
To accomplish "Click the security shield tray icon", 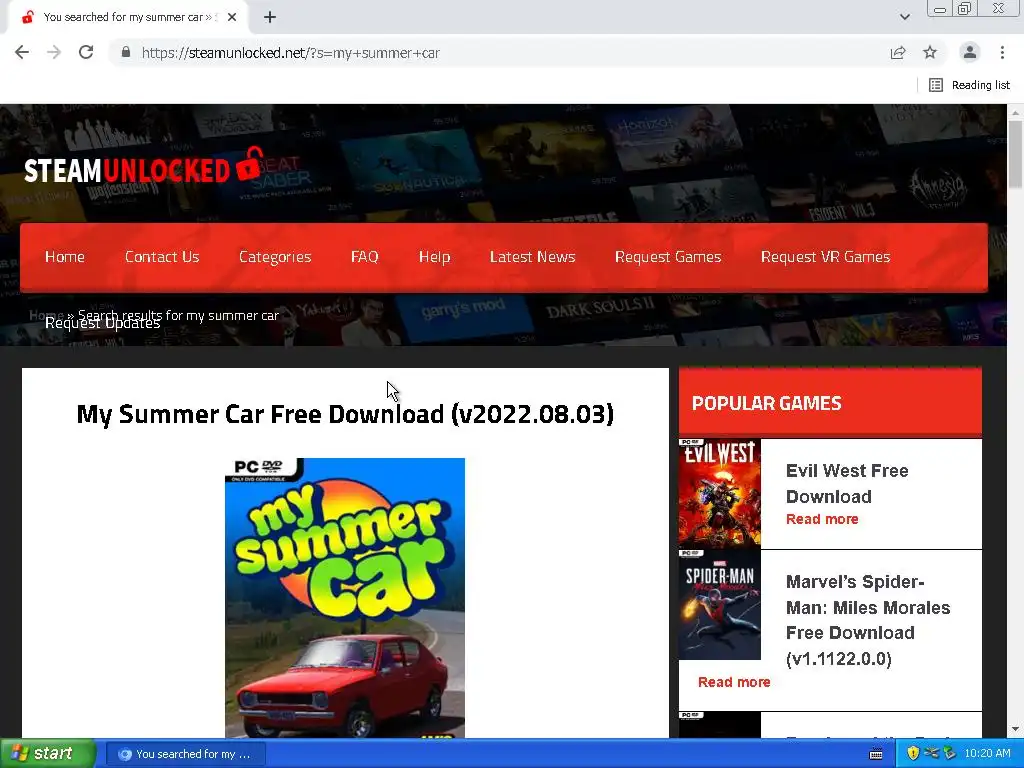I will pos(913,754).
